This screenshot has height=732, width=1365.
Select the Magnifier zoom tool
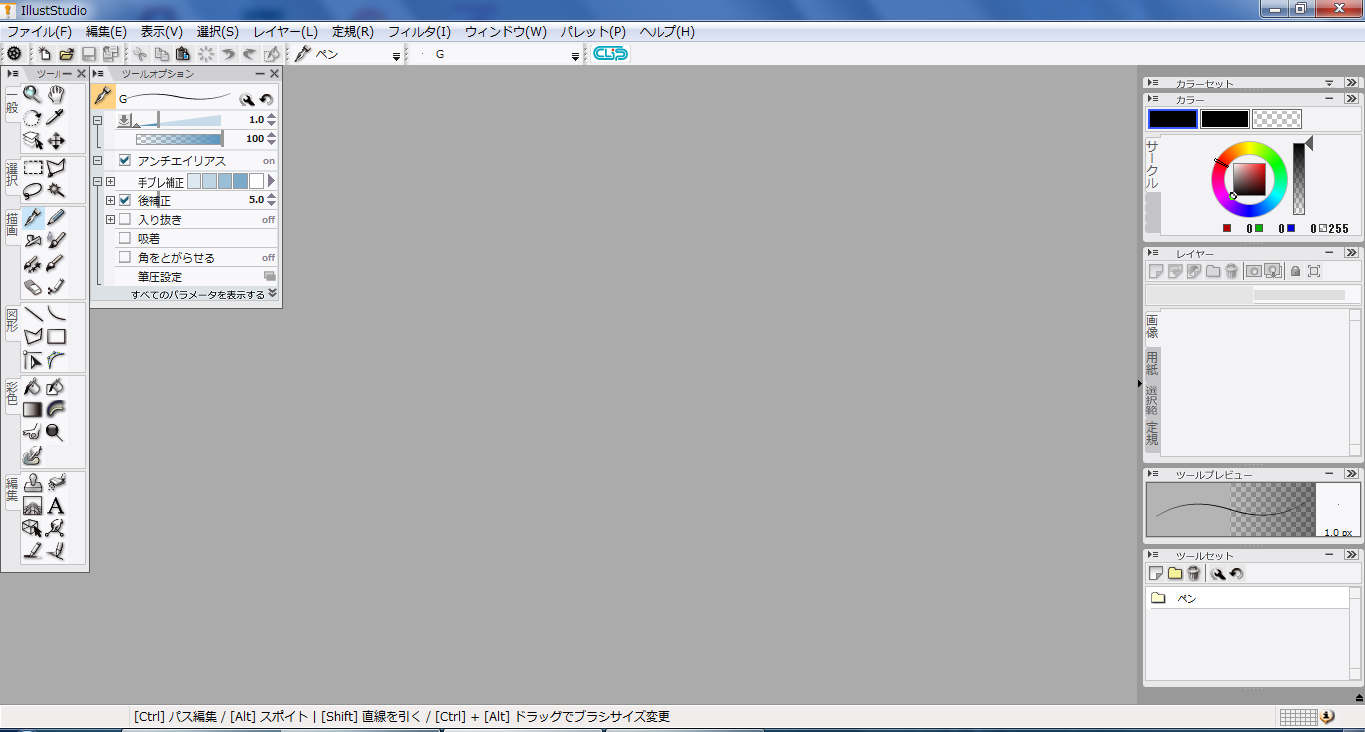(x=33, y=94)
